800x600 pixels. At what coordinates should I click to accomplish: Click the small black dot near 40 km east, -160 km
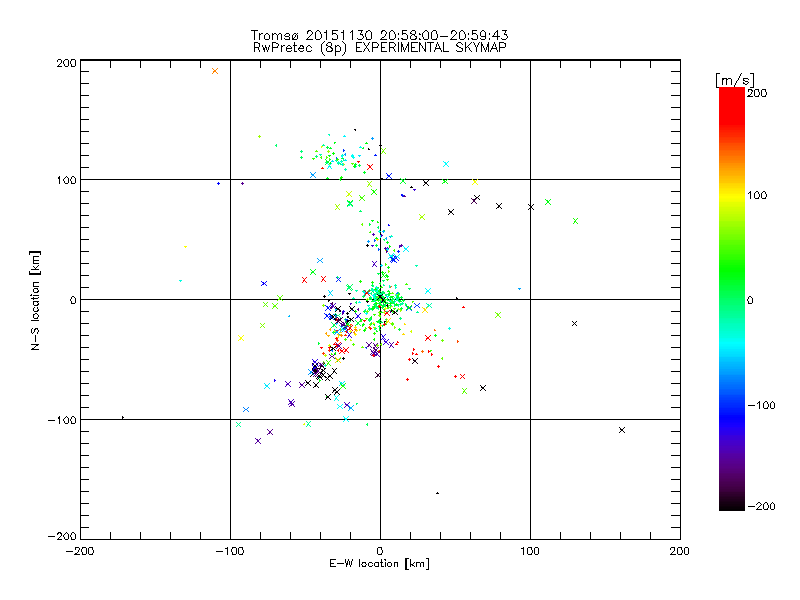(x=437, y=493)
